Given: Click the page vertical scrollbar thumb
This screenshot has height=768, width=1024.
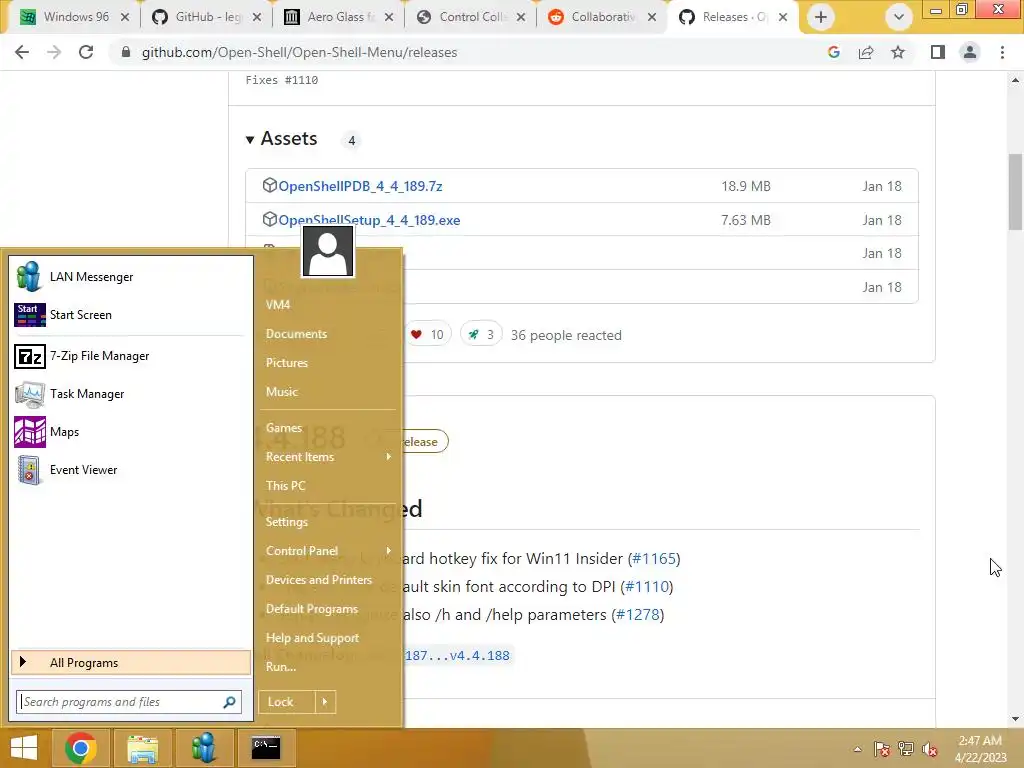Looking at the screenshot, I should 1015,192.
